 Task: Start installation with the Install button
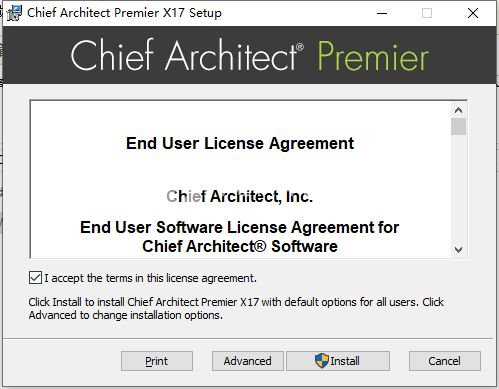click(338, 361)
